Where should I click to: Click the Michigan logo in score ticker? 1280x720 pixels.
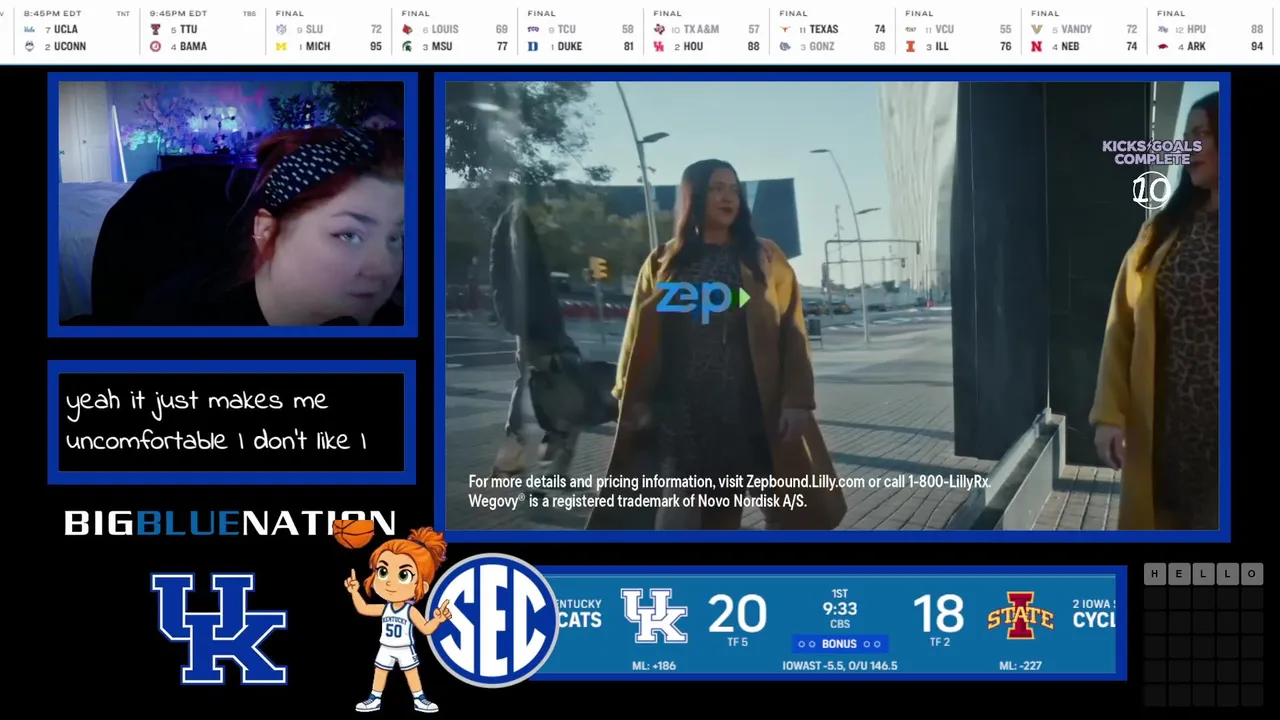click(x=281, y=46)
